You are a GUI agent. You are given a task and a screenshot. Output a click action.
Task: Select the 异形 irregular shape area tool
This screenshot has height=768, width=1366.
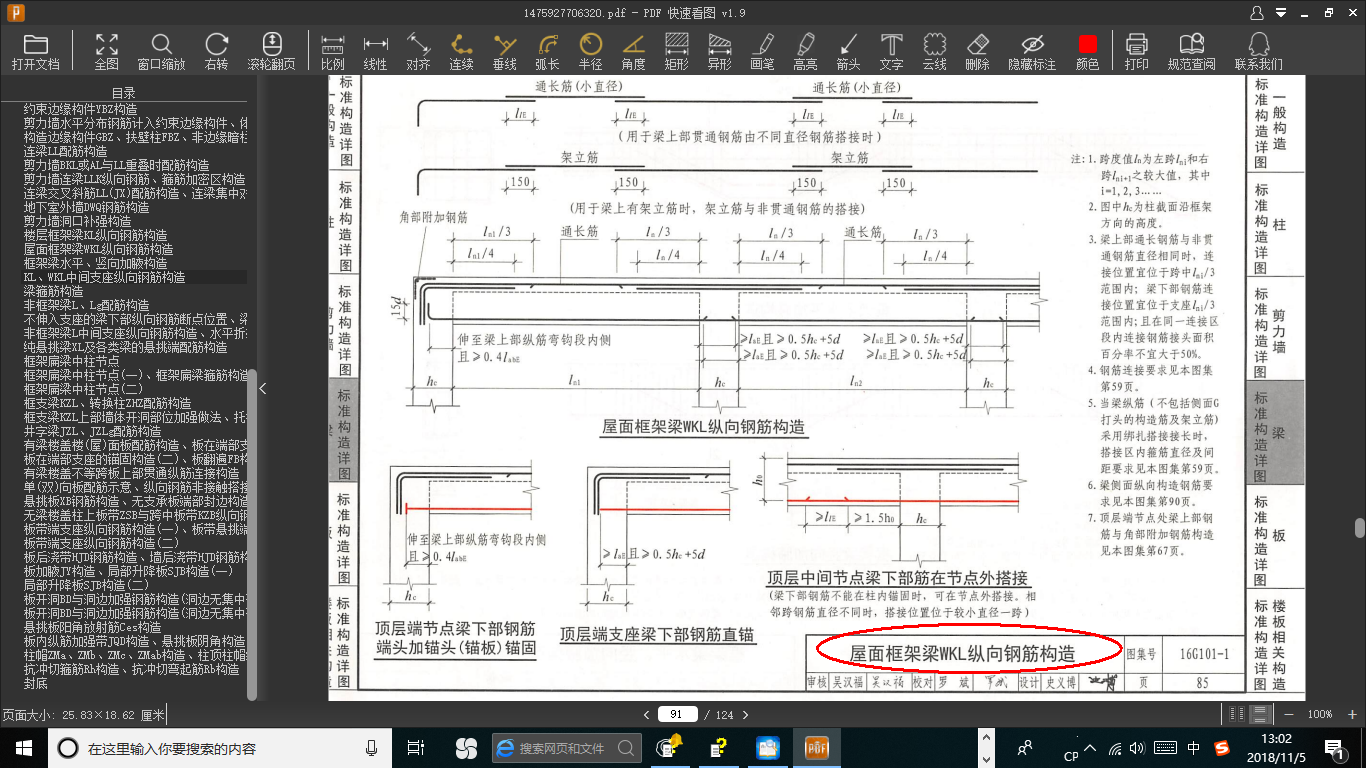click(x=720, y=52)
